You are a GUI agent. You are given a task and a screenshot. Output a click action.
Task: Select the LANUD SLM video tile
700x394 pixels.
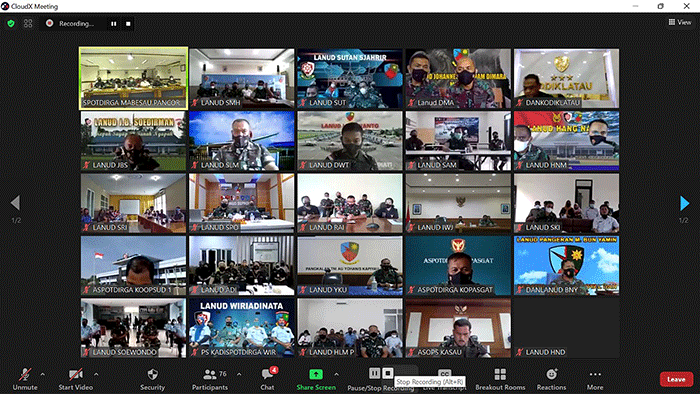242,141
